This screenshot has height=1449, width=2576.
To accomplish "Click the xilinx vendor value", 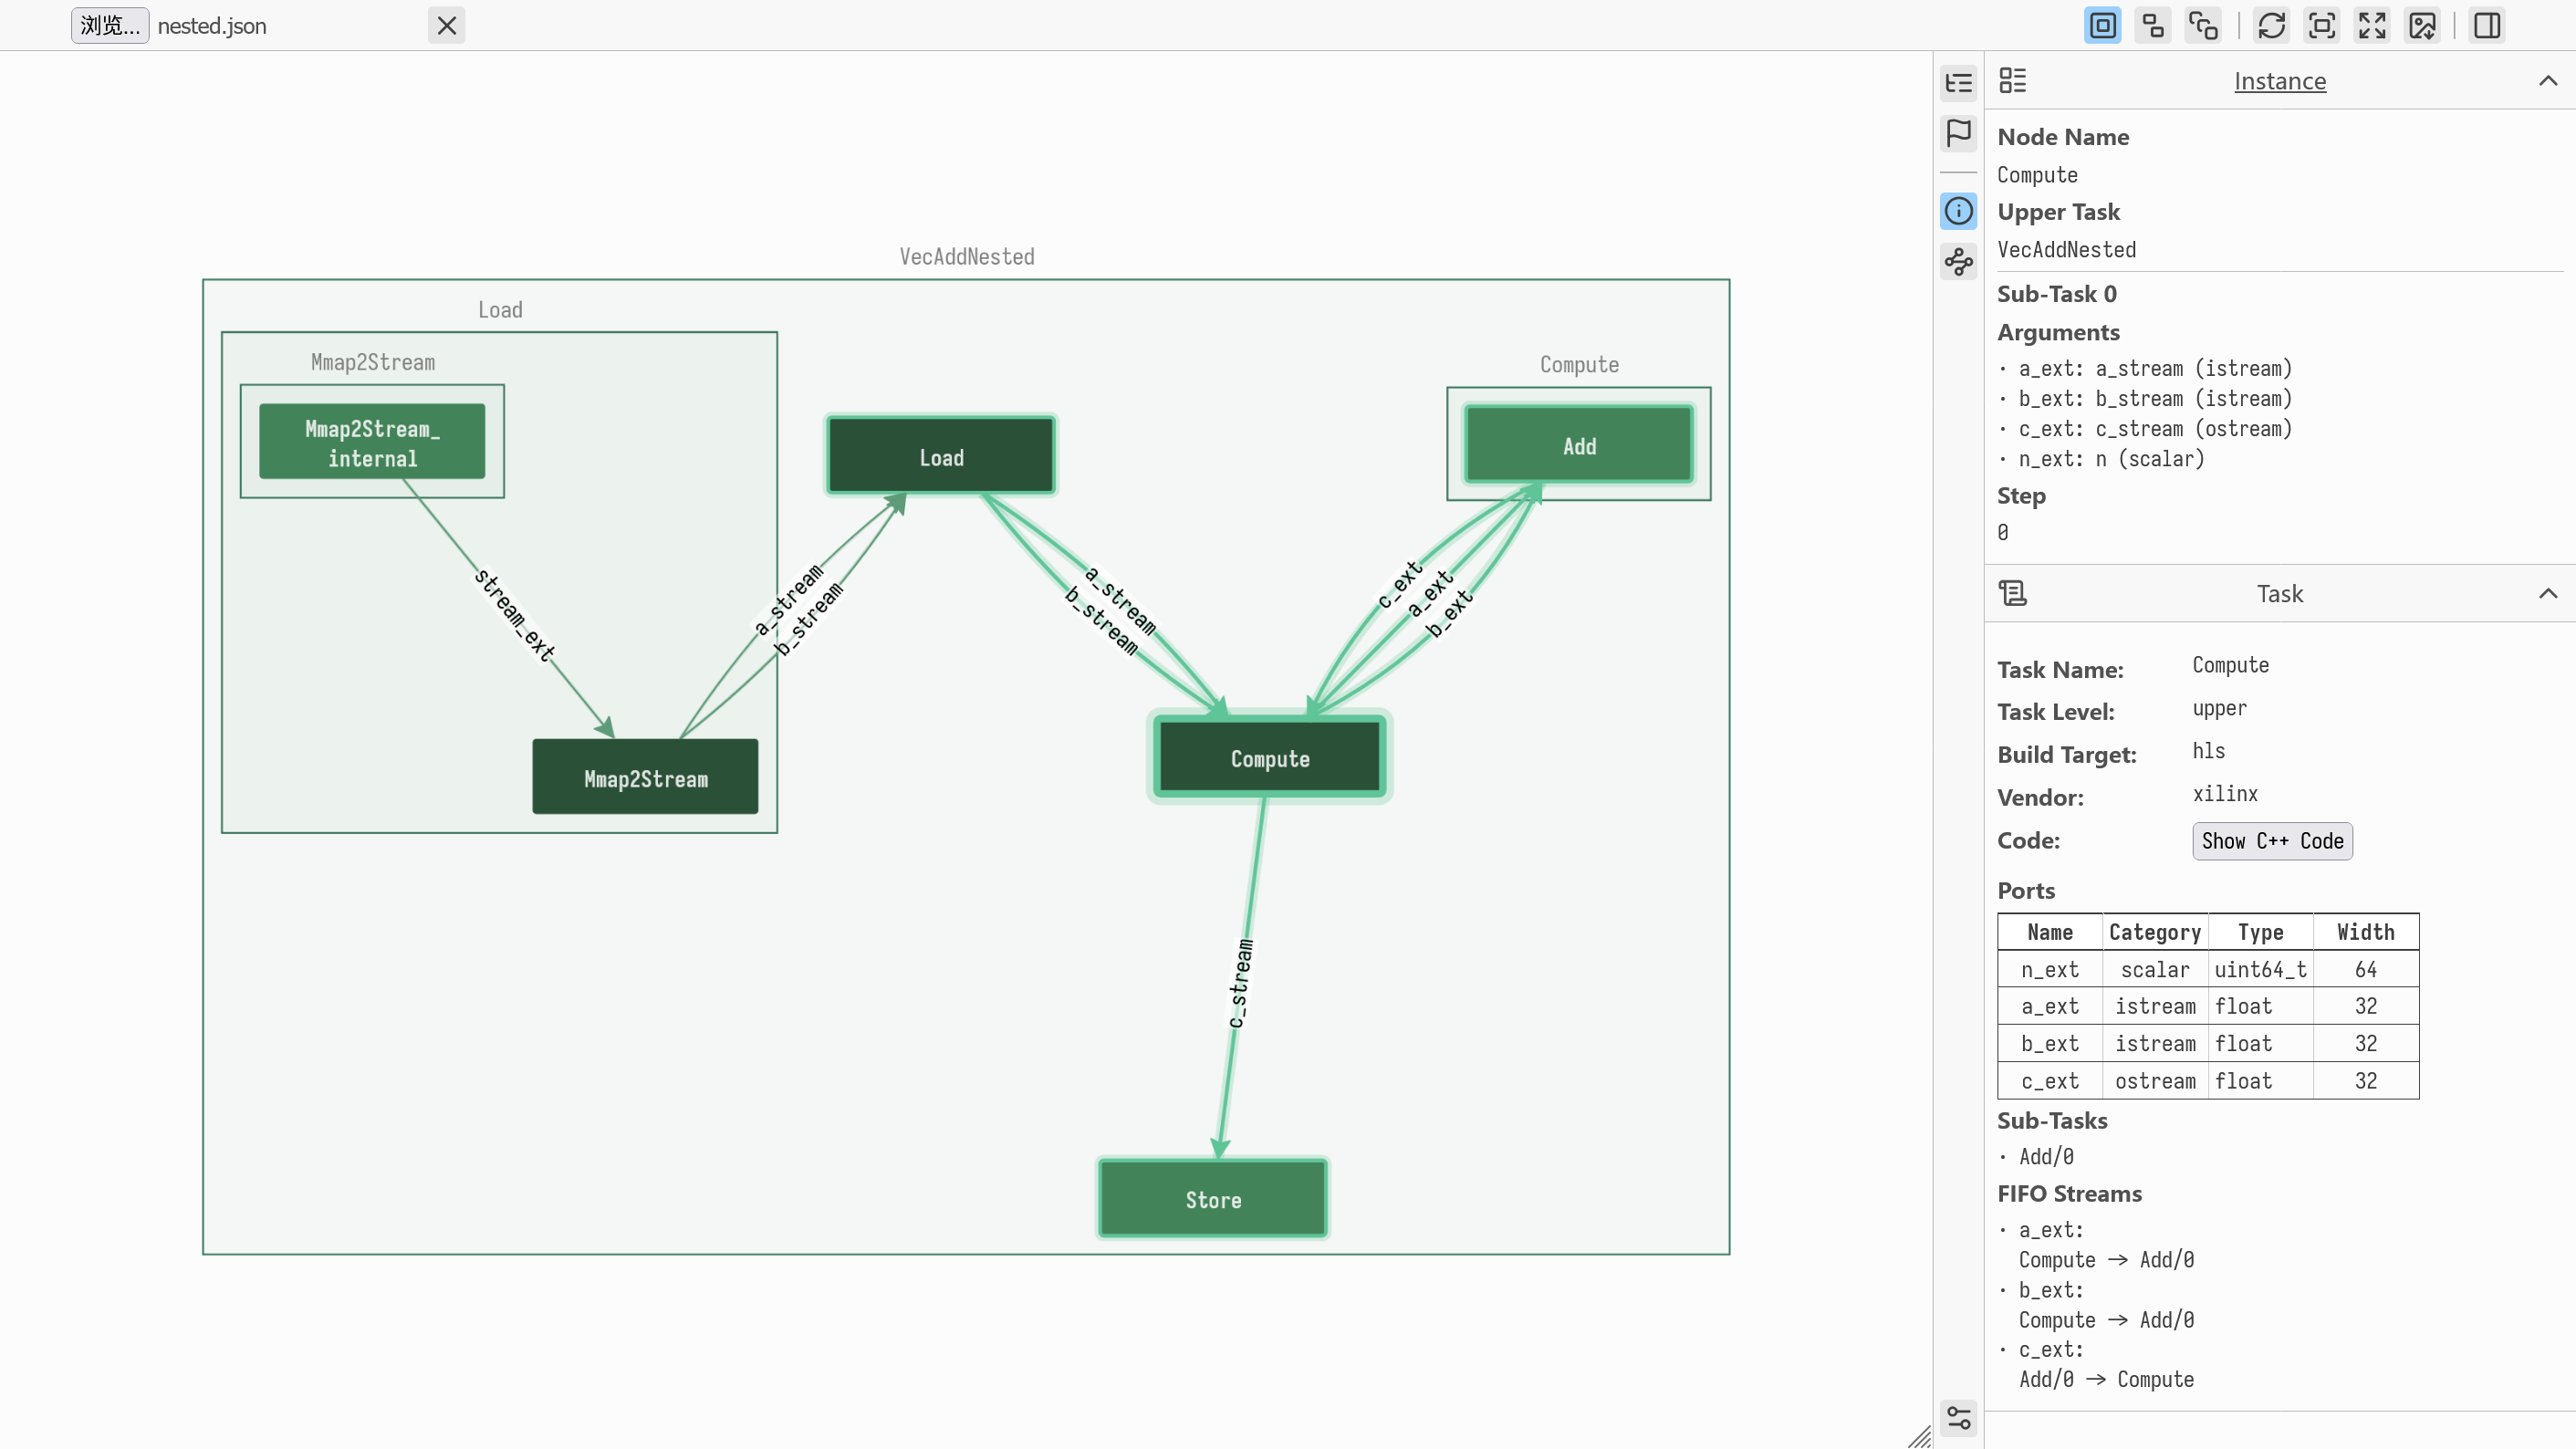I will tap(2225, 794).
